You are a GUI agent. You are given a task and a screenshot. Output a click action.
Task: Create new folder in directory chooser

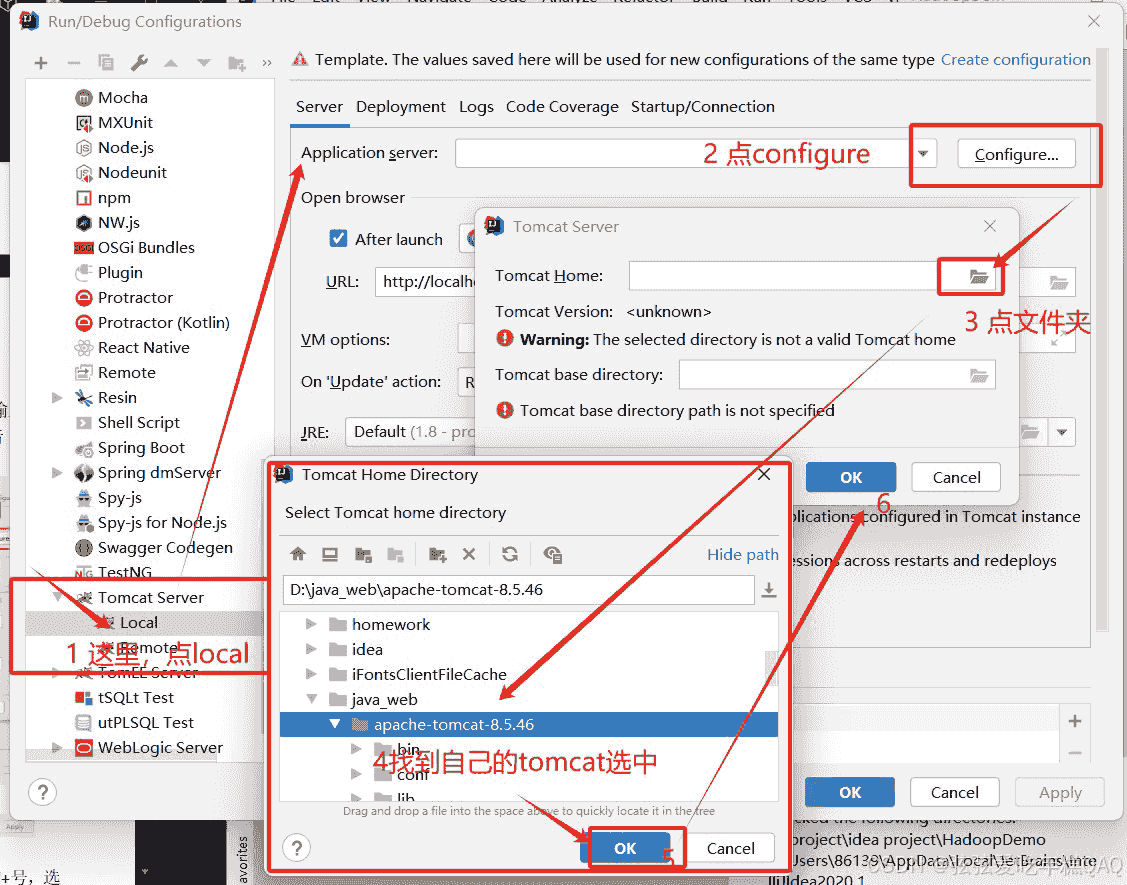pyautogui.click(x=437, y=554)
